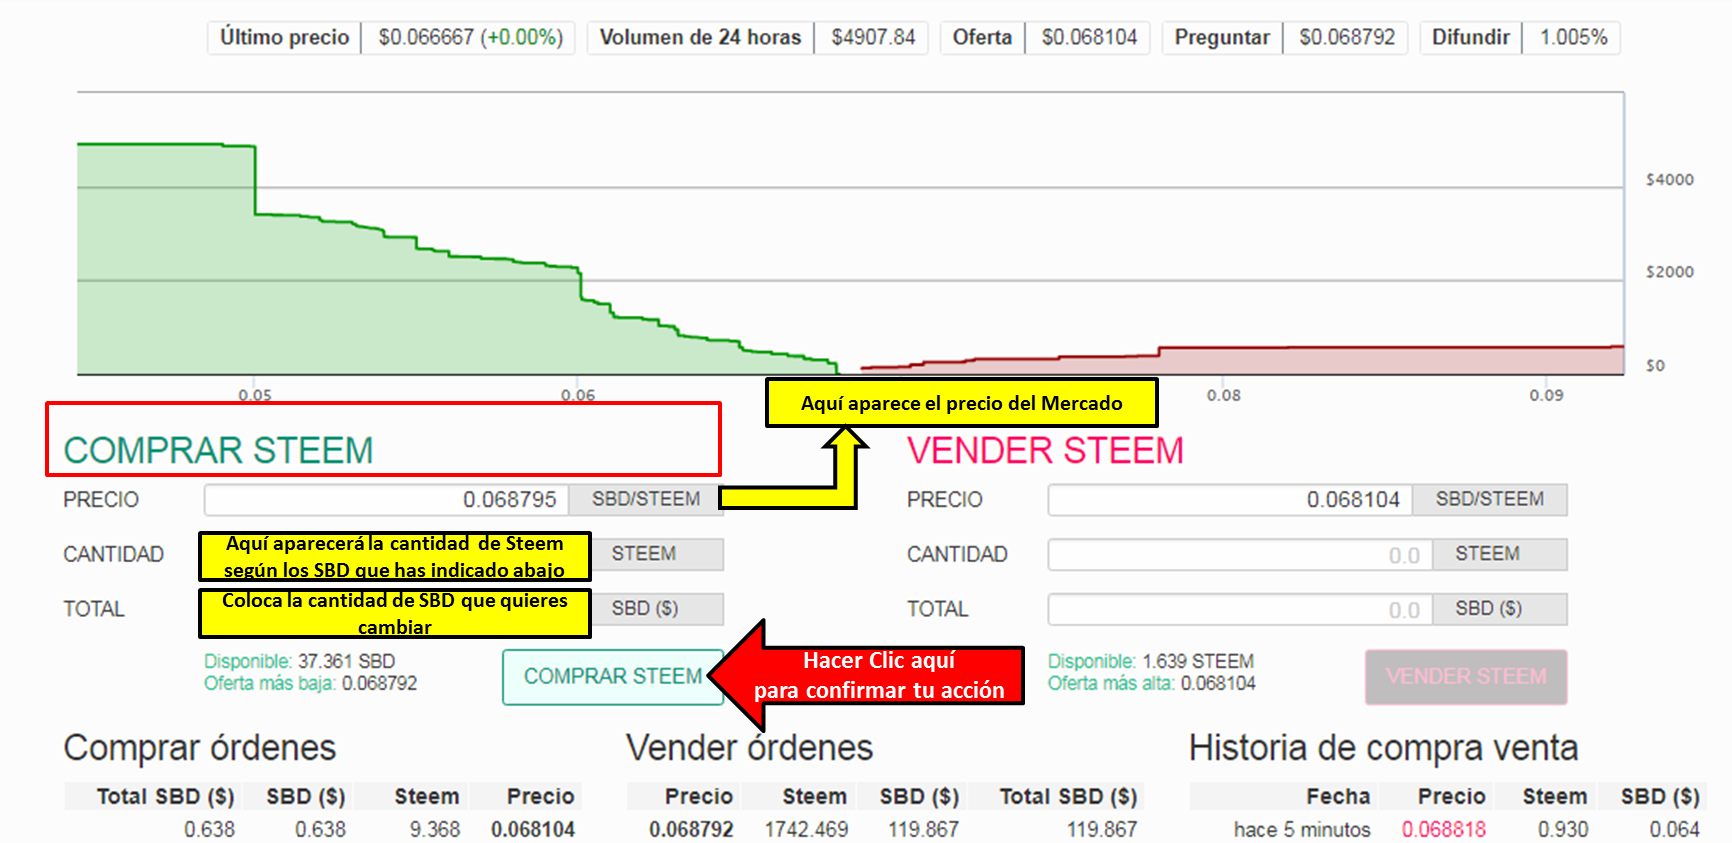
Task: Click the SBD/STEEM unit label in buy form
Action: coord(645,499)
